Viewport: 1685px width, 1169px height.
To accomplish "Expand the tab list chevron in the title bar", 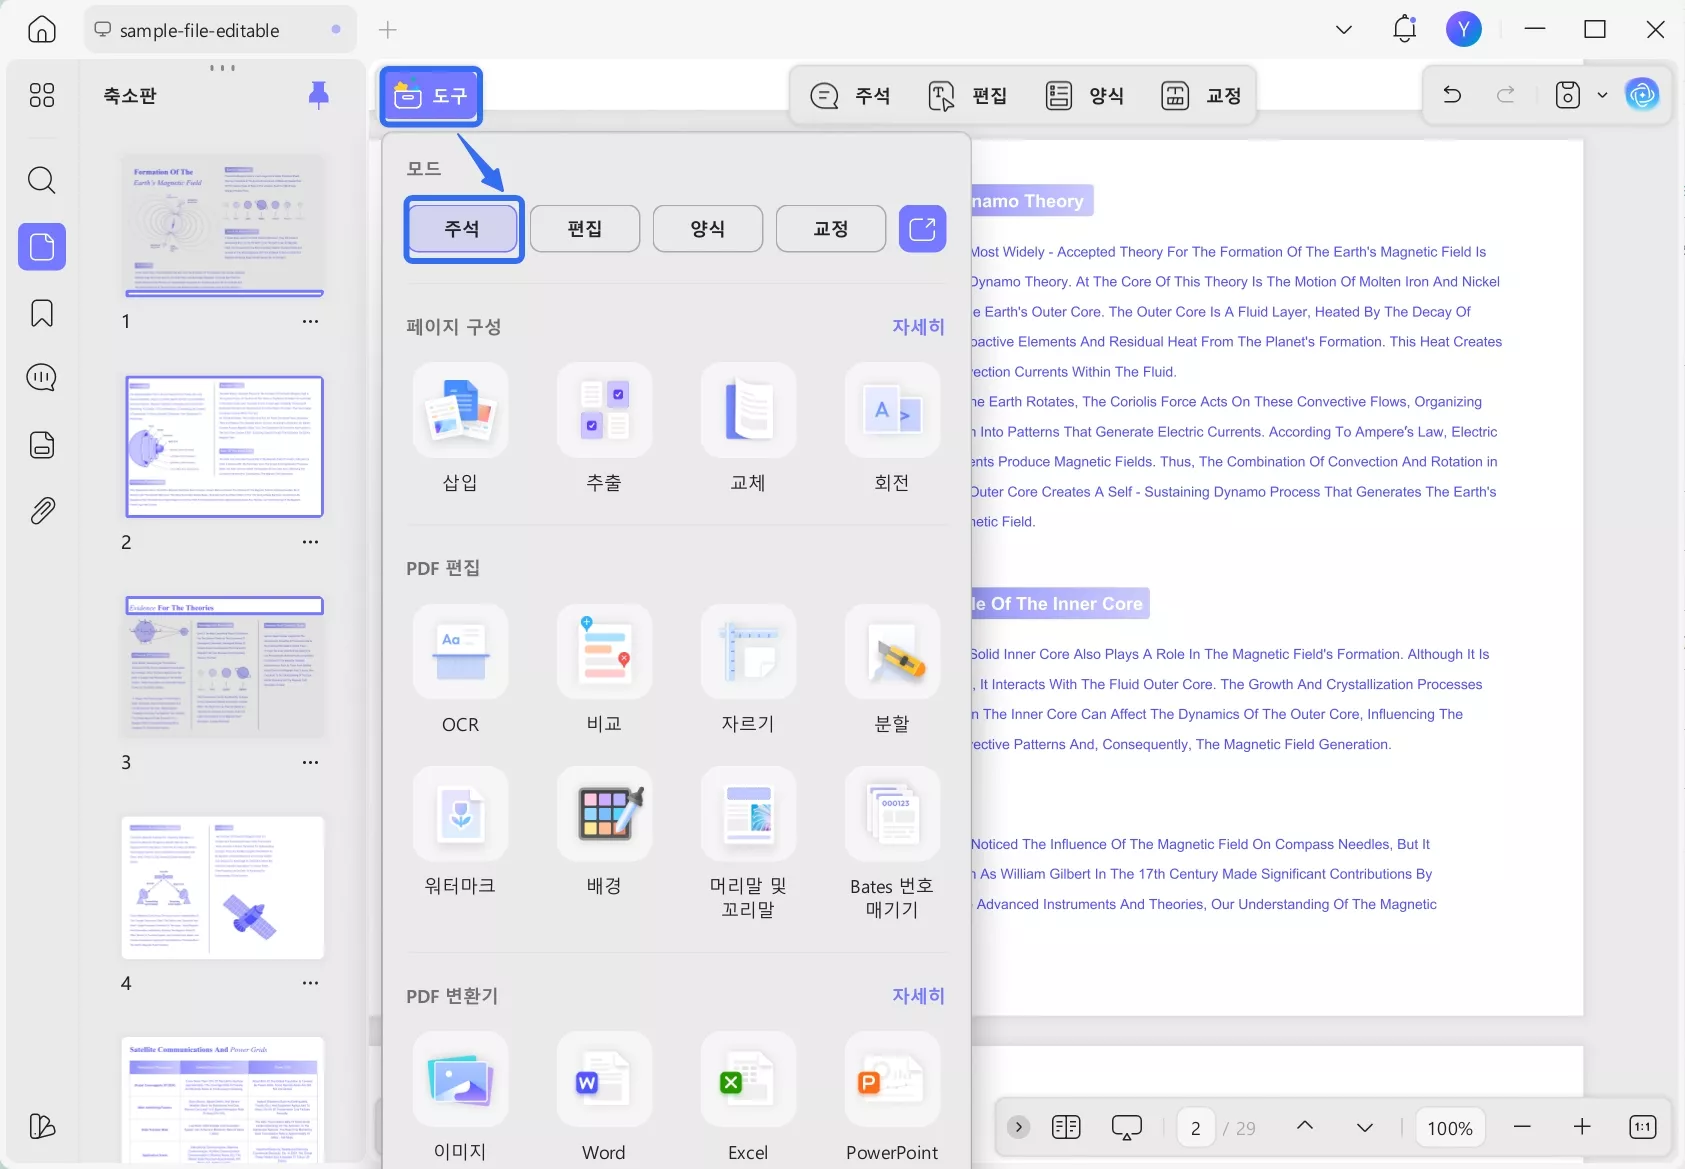I will click(x=1344, y=30).
